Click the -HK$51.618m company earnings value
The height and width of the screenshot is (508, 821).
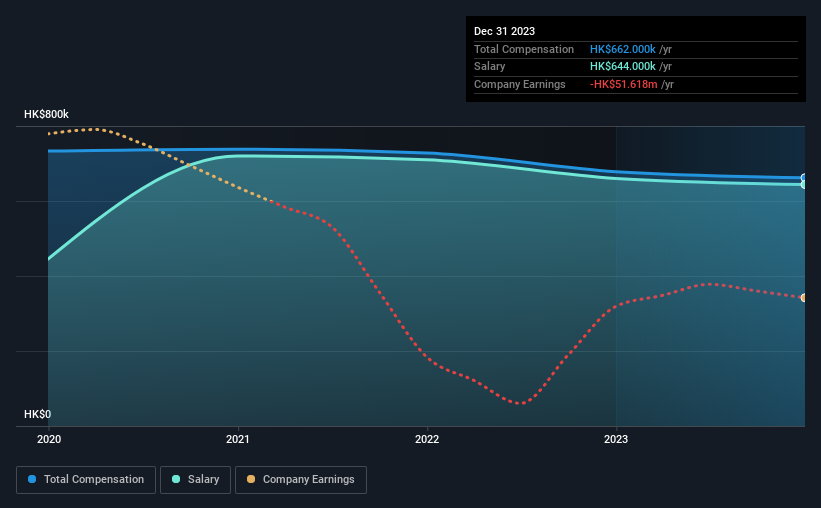pos(623,84)
